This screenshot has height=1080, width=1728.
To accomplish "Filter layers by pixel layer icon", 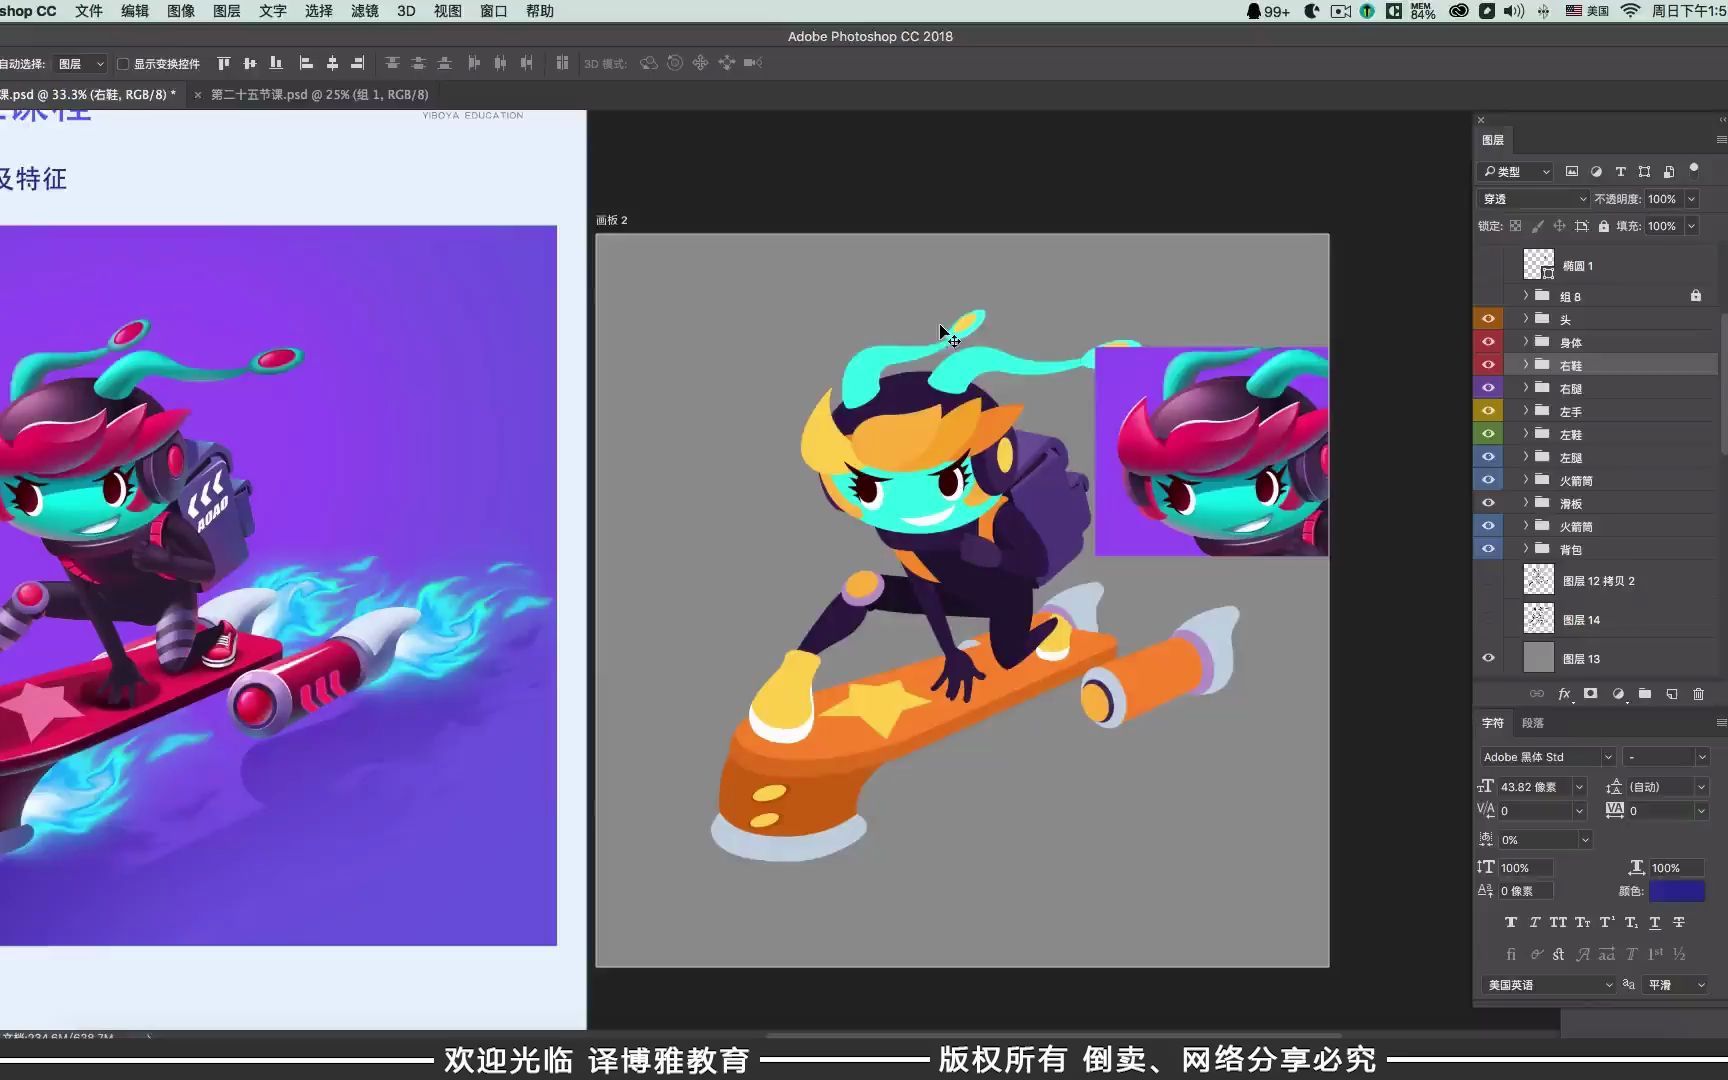I will (1572, 171).
